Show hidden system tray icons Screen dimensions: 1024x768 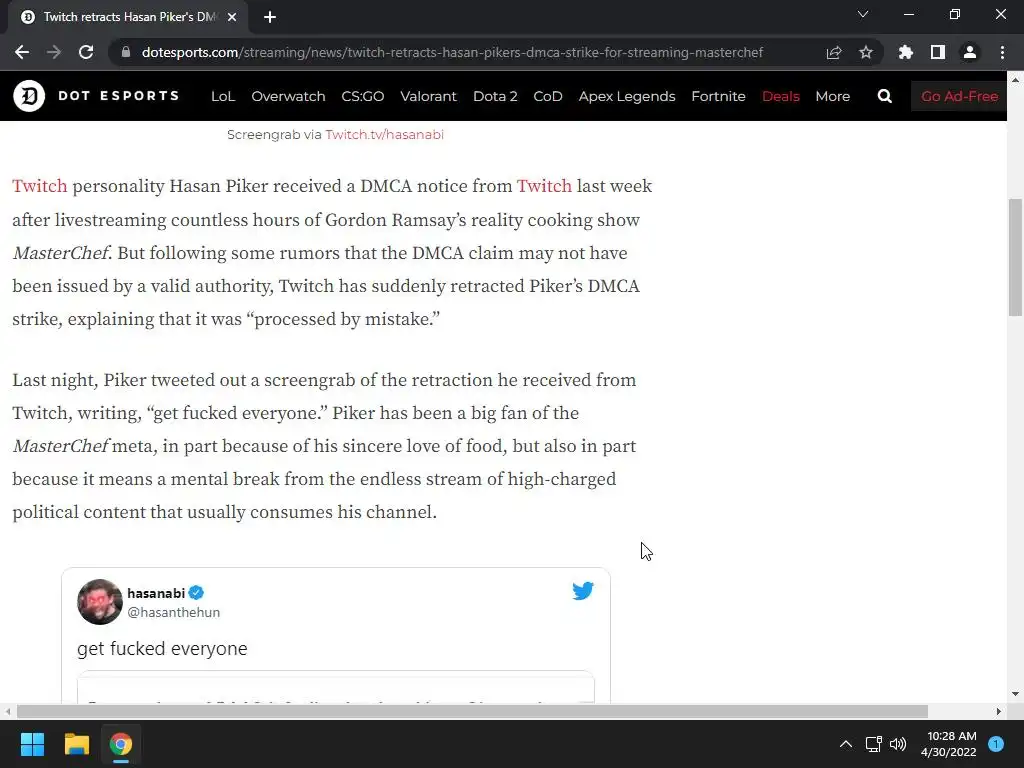click(846, 744)
